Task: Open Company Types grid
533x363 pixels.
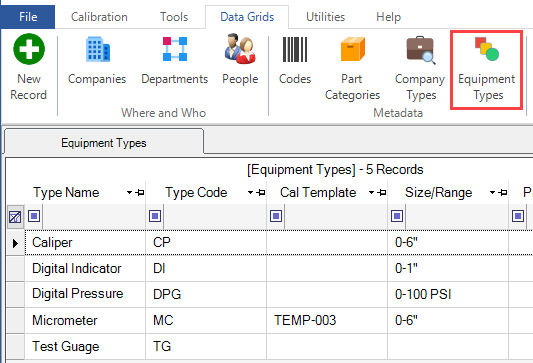Action: [420, 68]
